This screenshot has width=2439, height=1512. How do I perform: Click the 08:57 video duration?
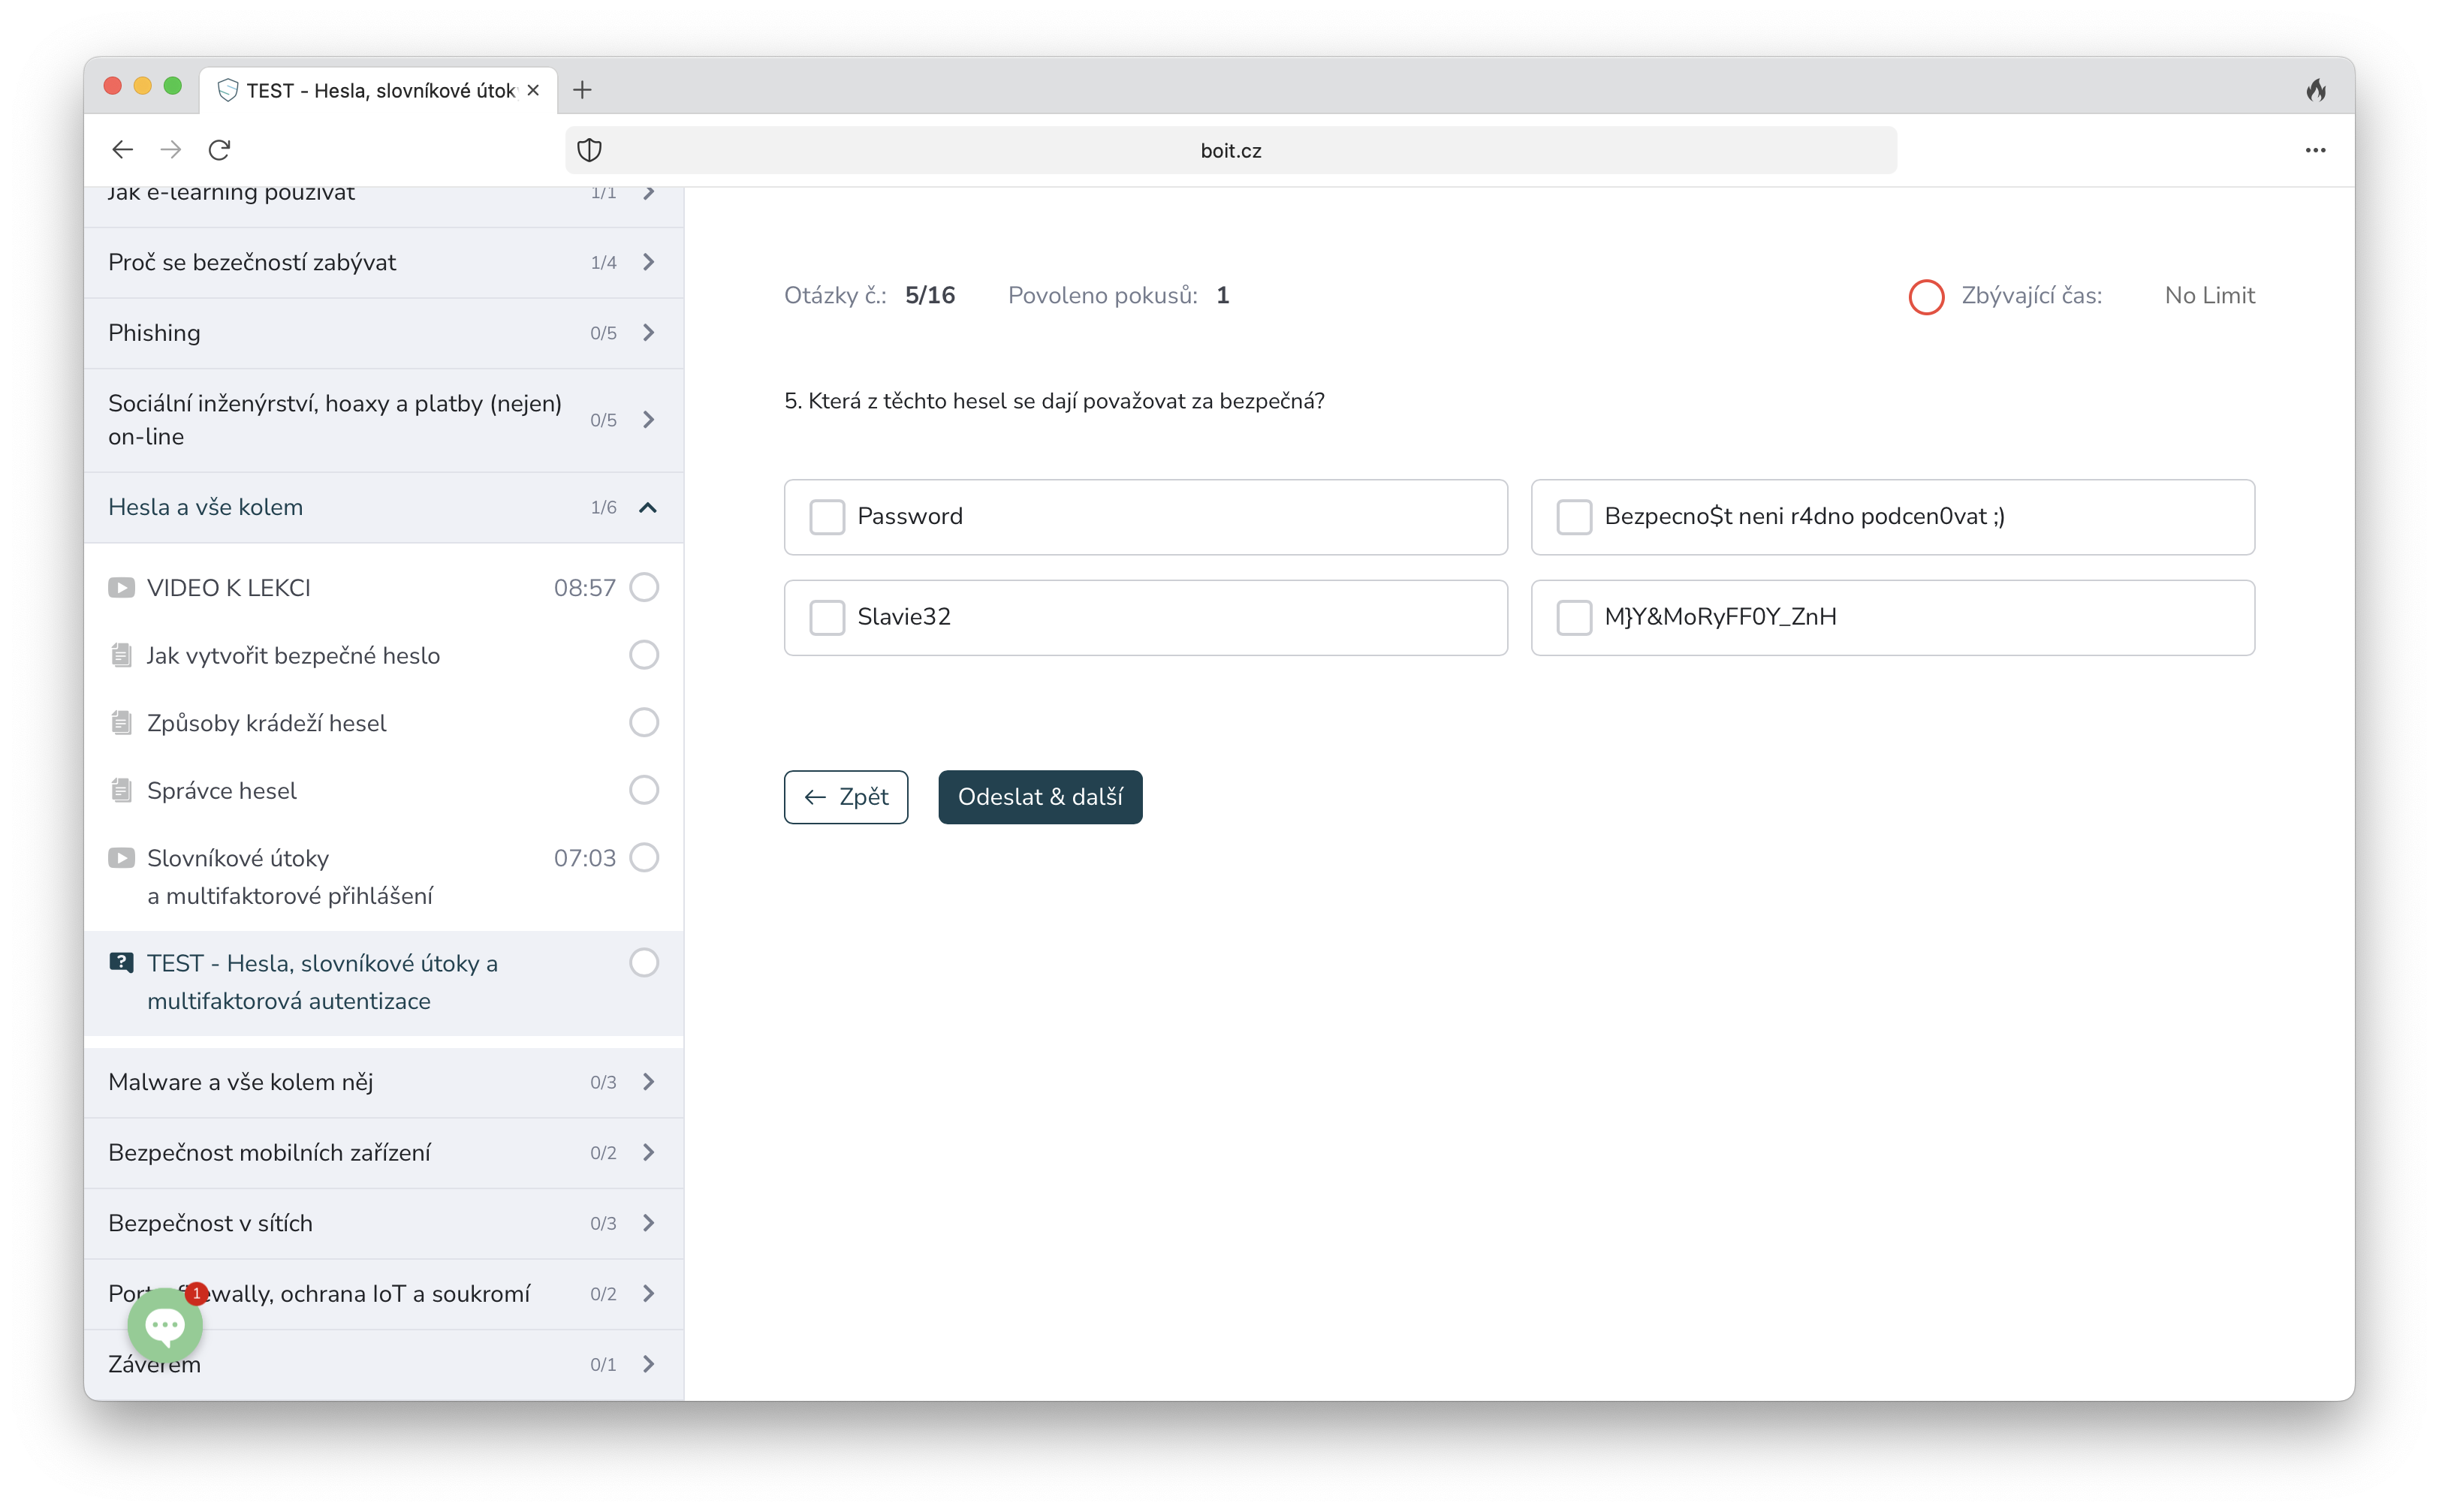[585, 588]
